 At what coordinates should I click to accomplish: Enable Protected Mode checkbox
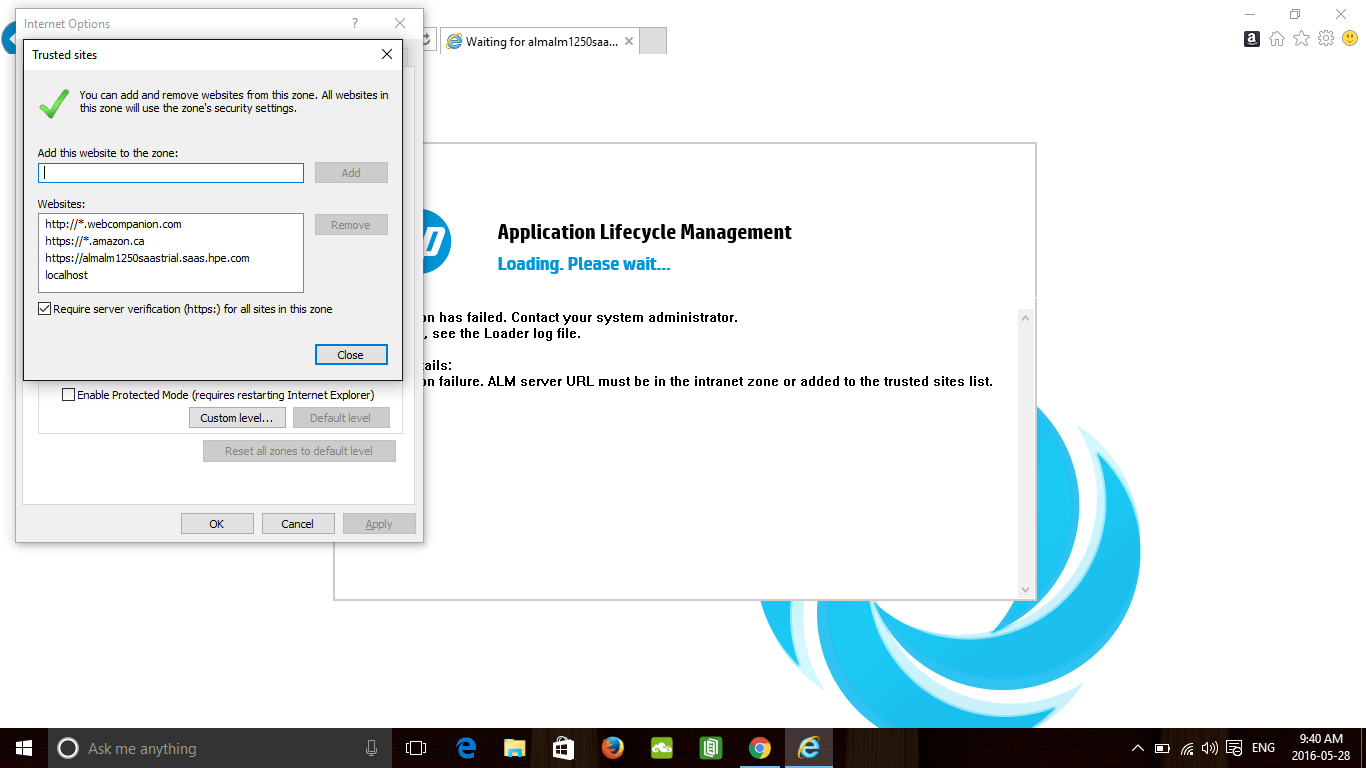68,394
